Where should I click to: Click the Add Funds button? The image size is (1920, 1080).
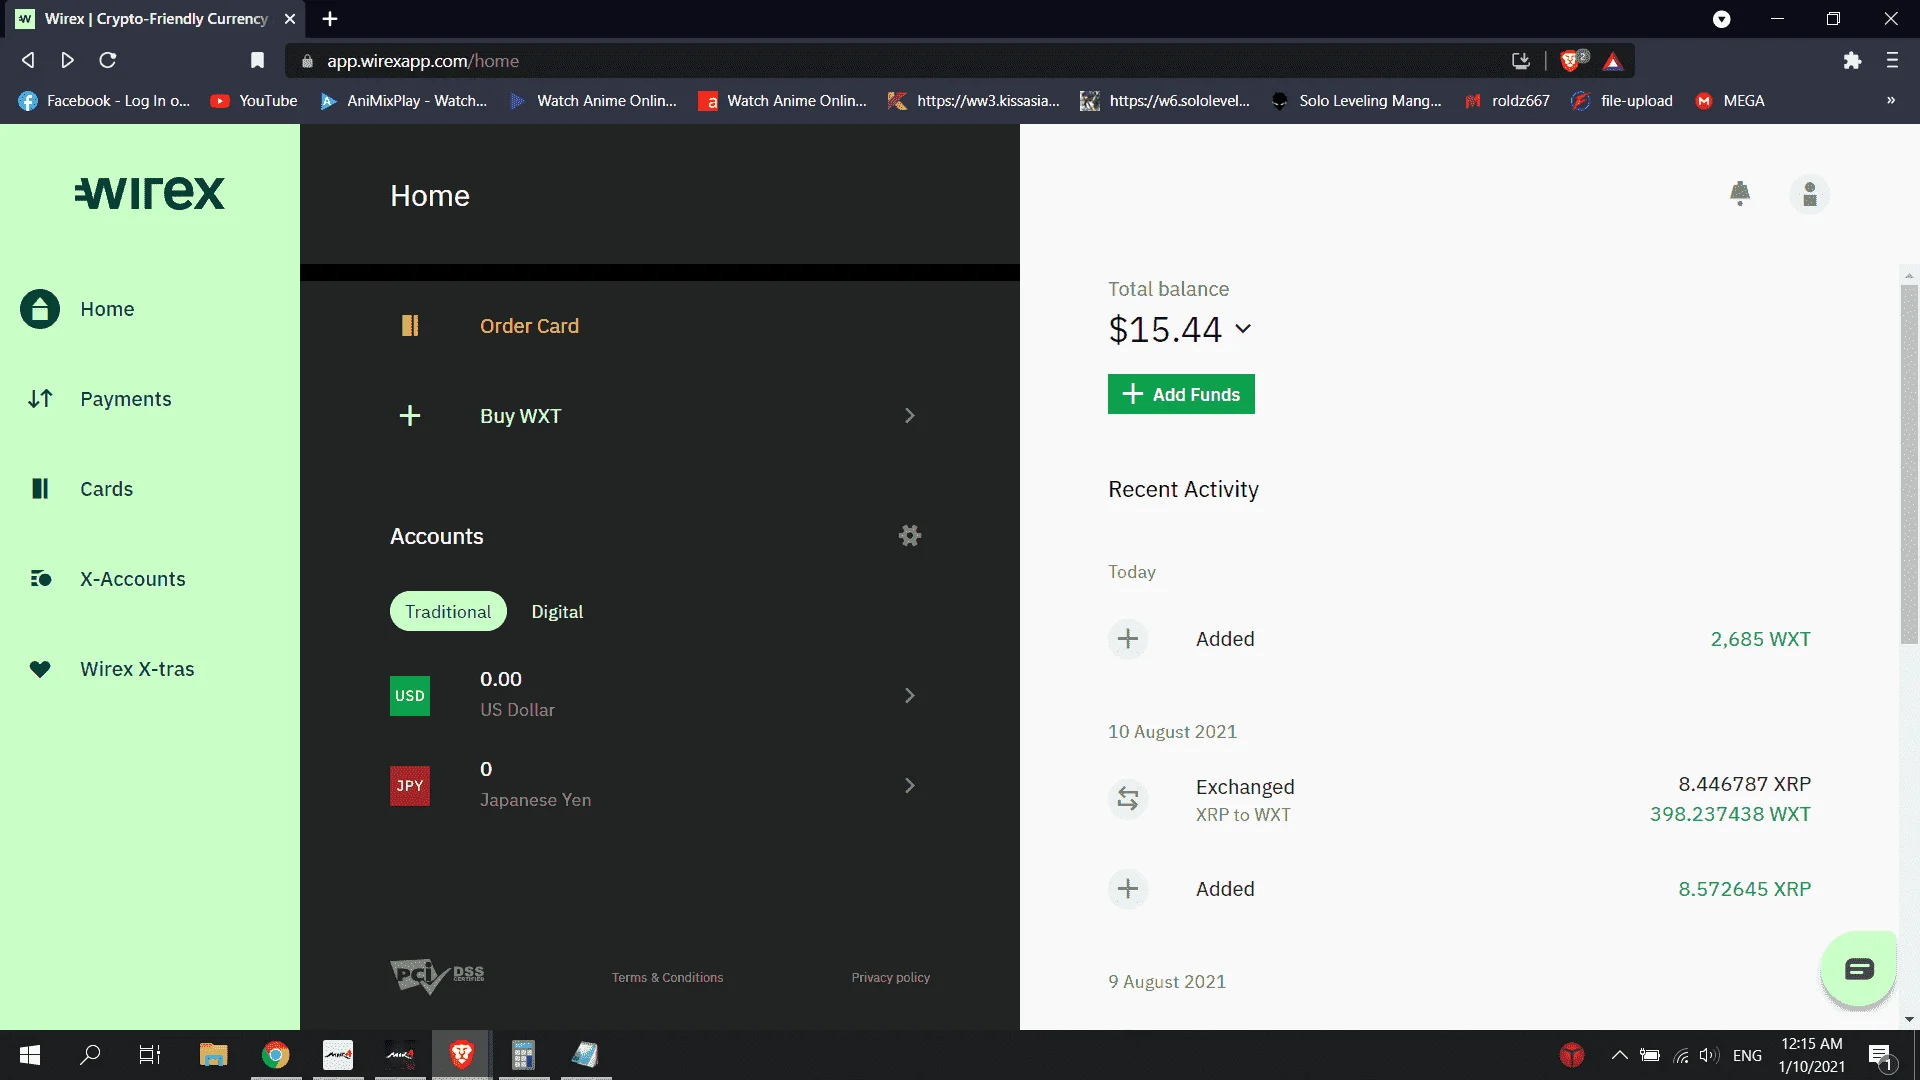coord(1181,394)
